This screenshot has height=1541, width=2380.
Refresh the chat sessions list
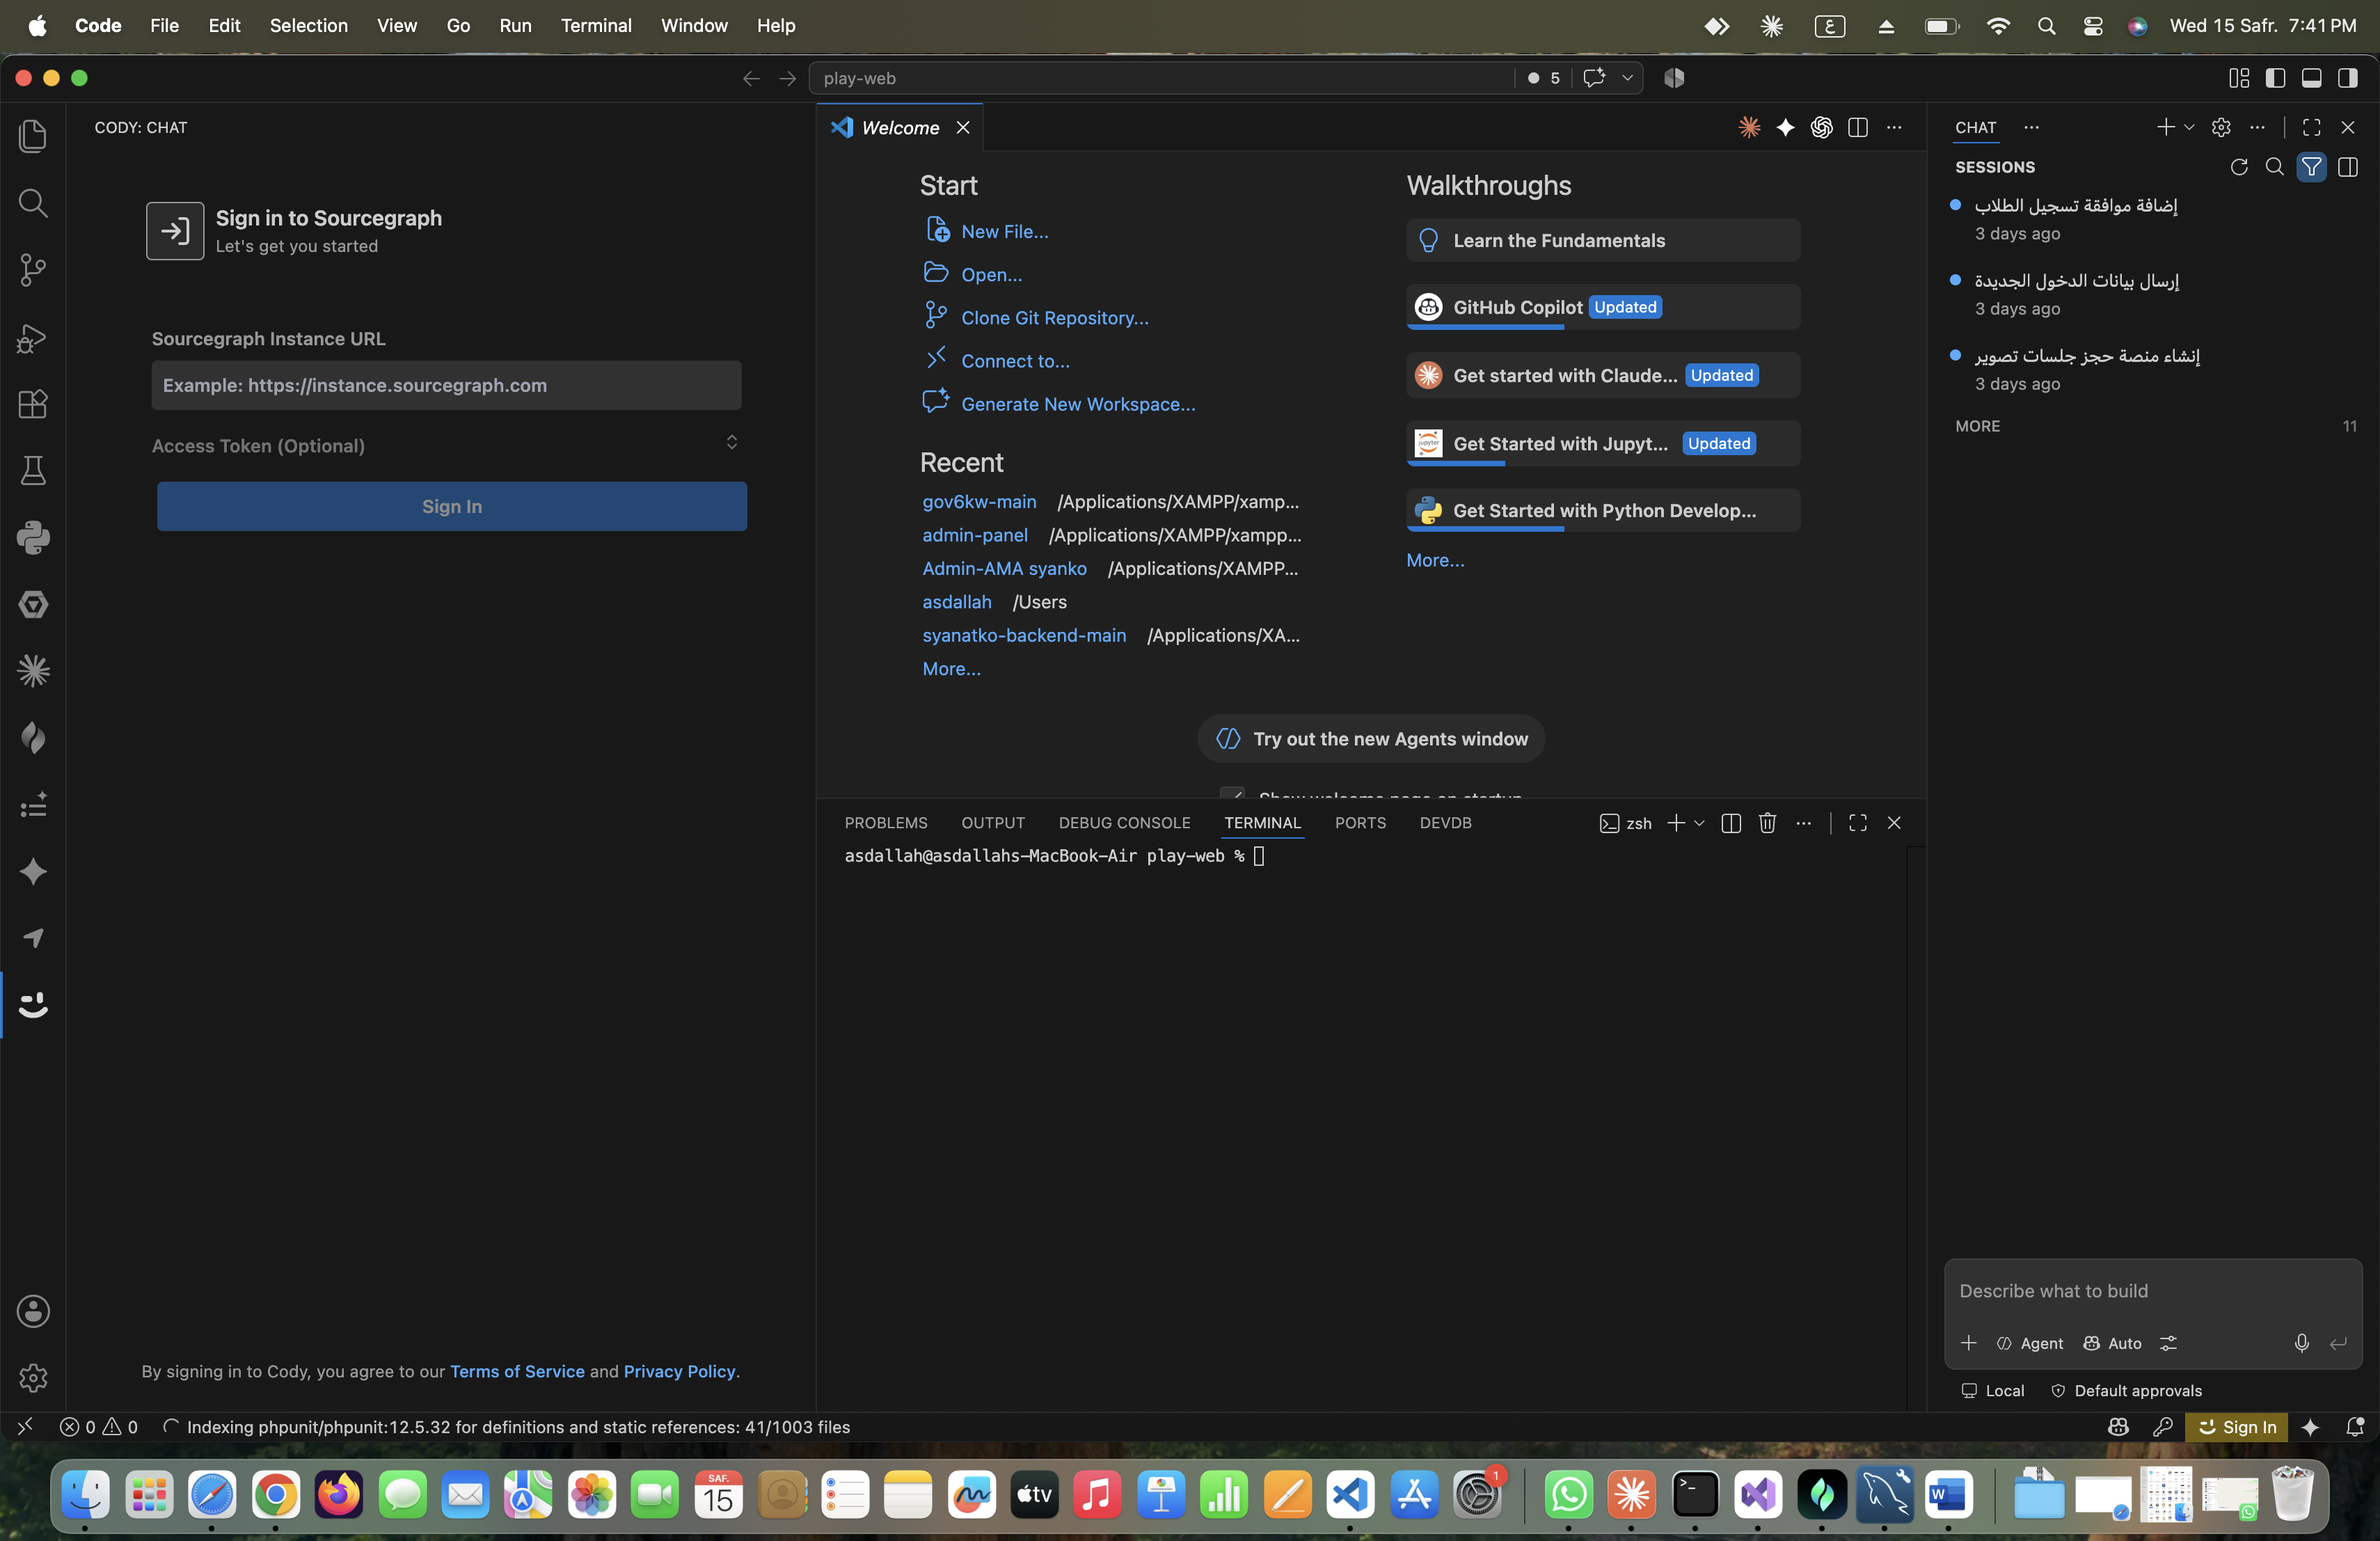2239,167
